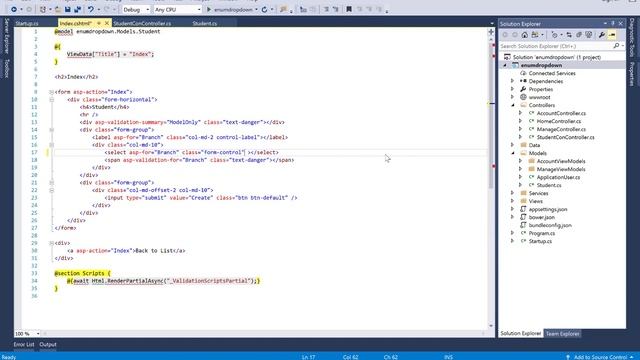This screenshot has height=360, width=640.
Task: Switch to the Student.cs editor tab
Action: tap(204, 23)
